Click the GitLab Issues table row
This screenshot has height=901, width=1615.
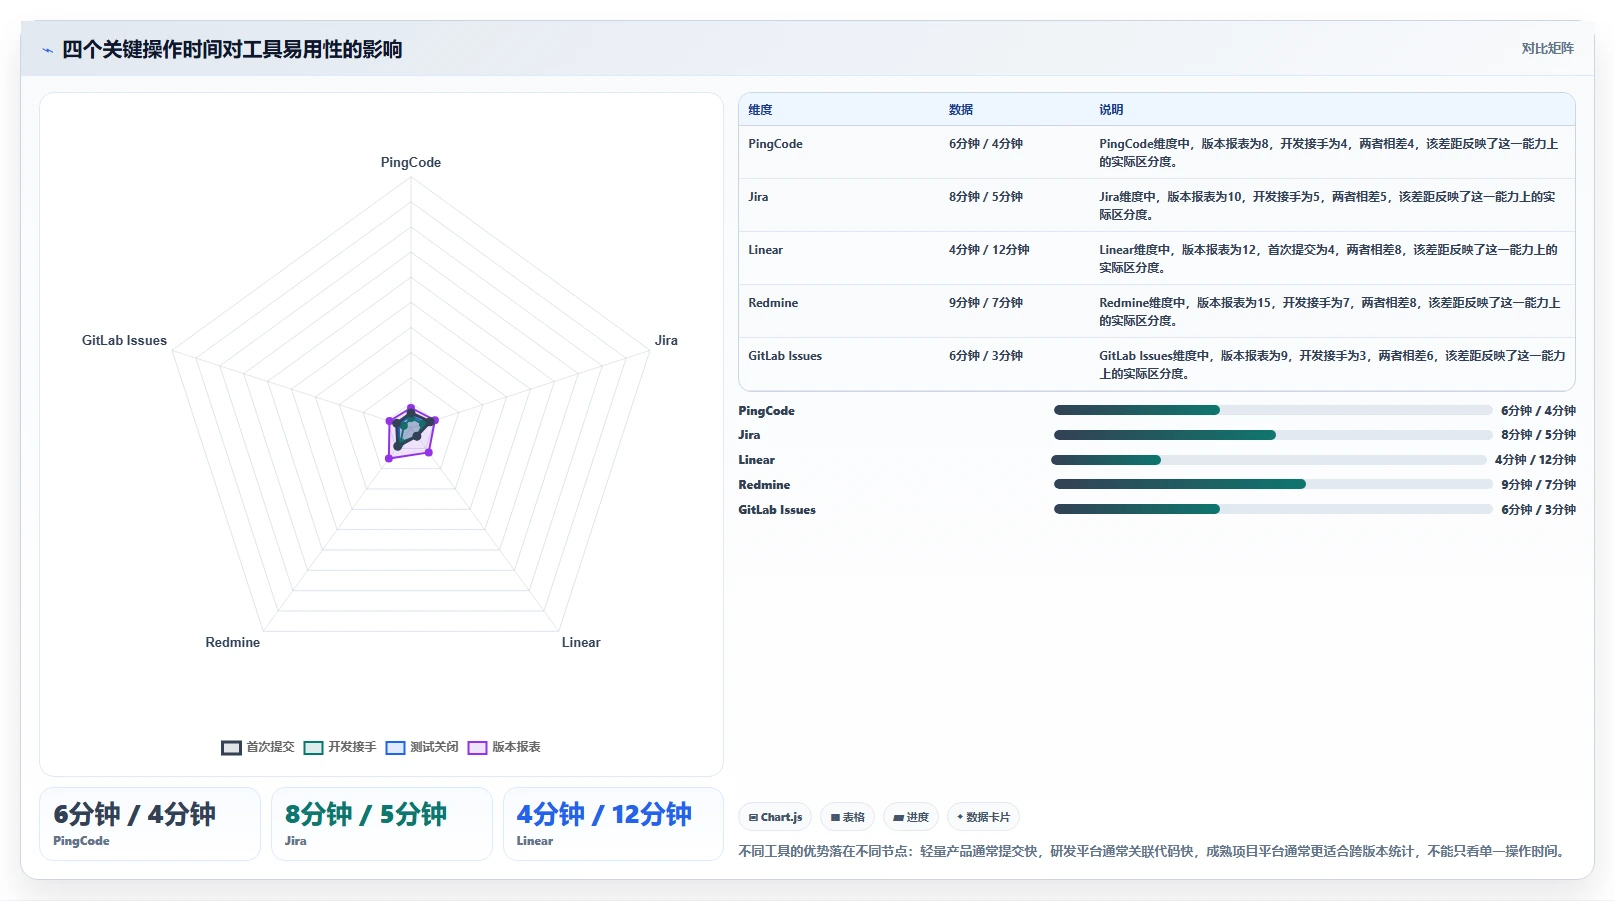point(1157,364)
